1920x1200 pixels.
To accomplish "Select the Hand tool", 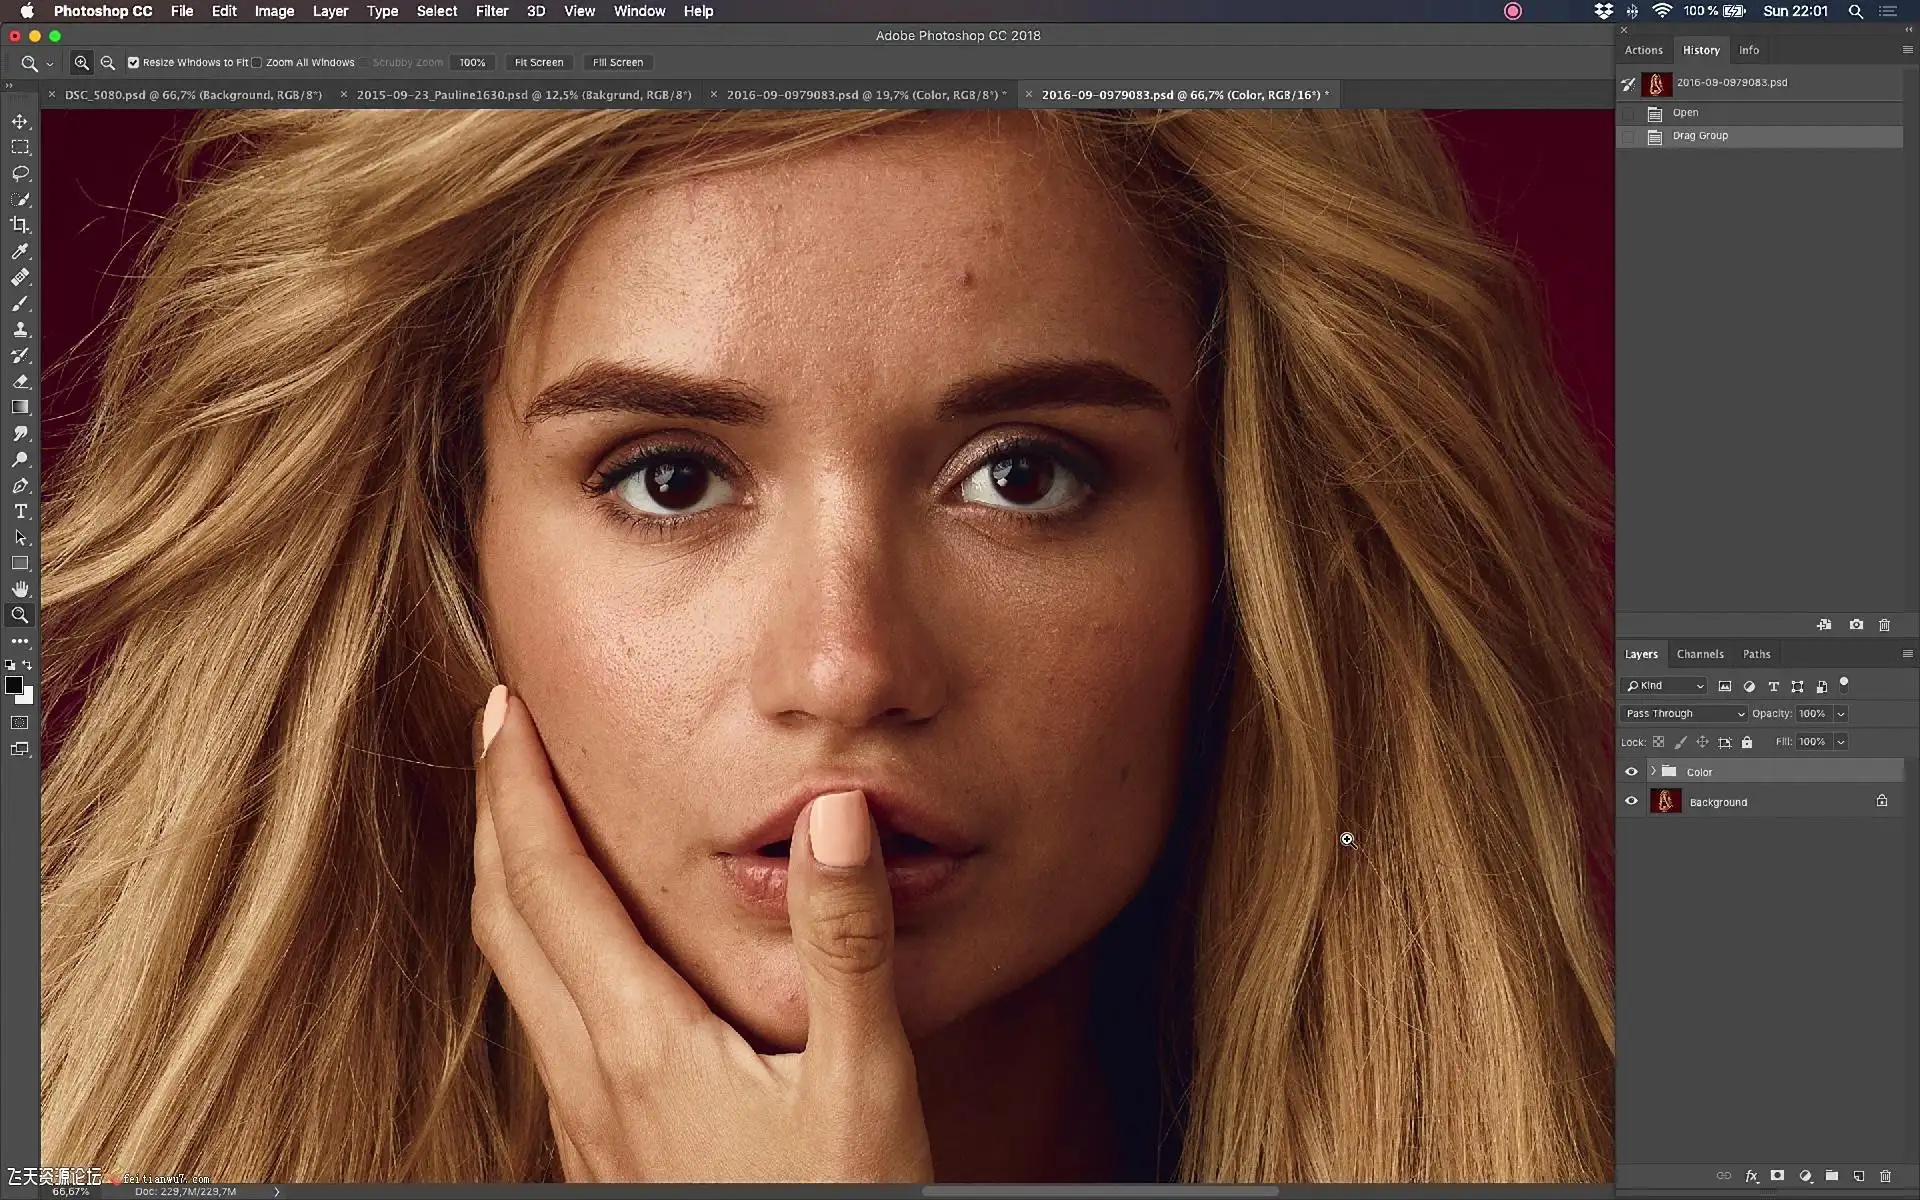I will pos(20,589).
